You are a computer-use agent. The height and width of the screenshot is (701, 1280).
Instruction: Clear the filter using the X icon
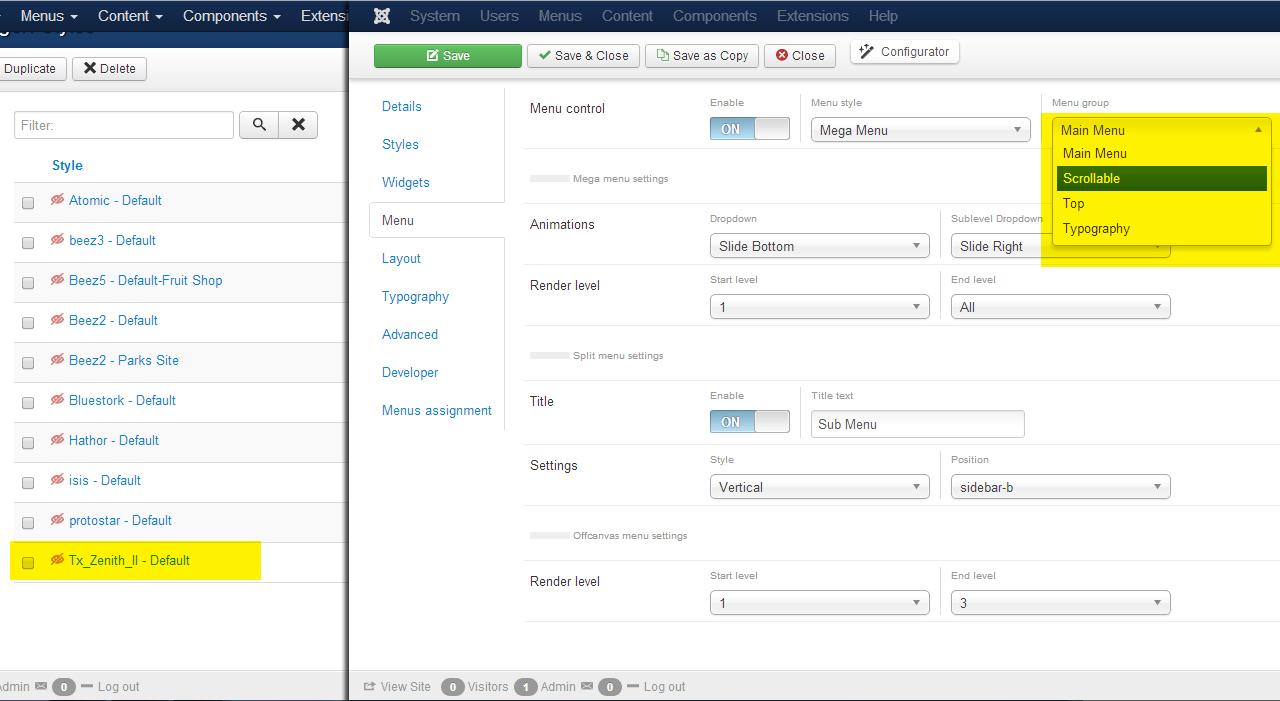coord(296,124)
